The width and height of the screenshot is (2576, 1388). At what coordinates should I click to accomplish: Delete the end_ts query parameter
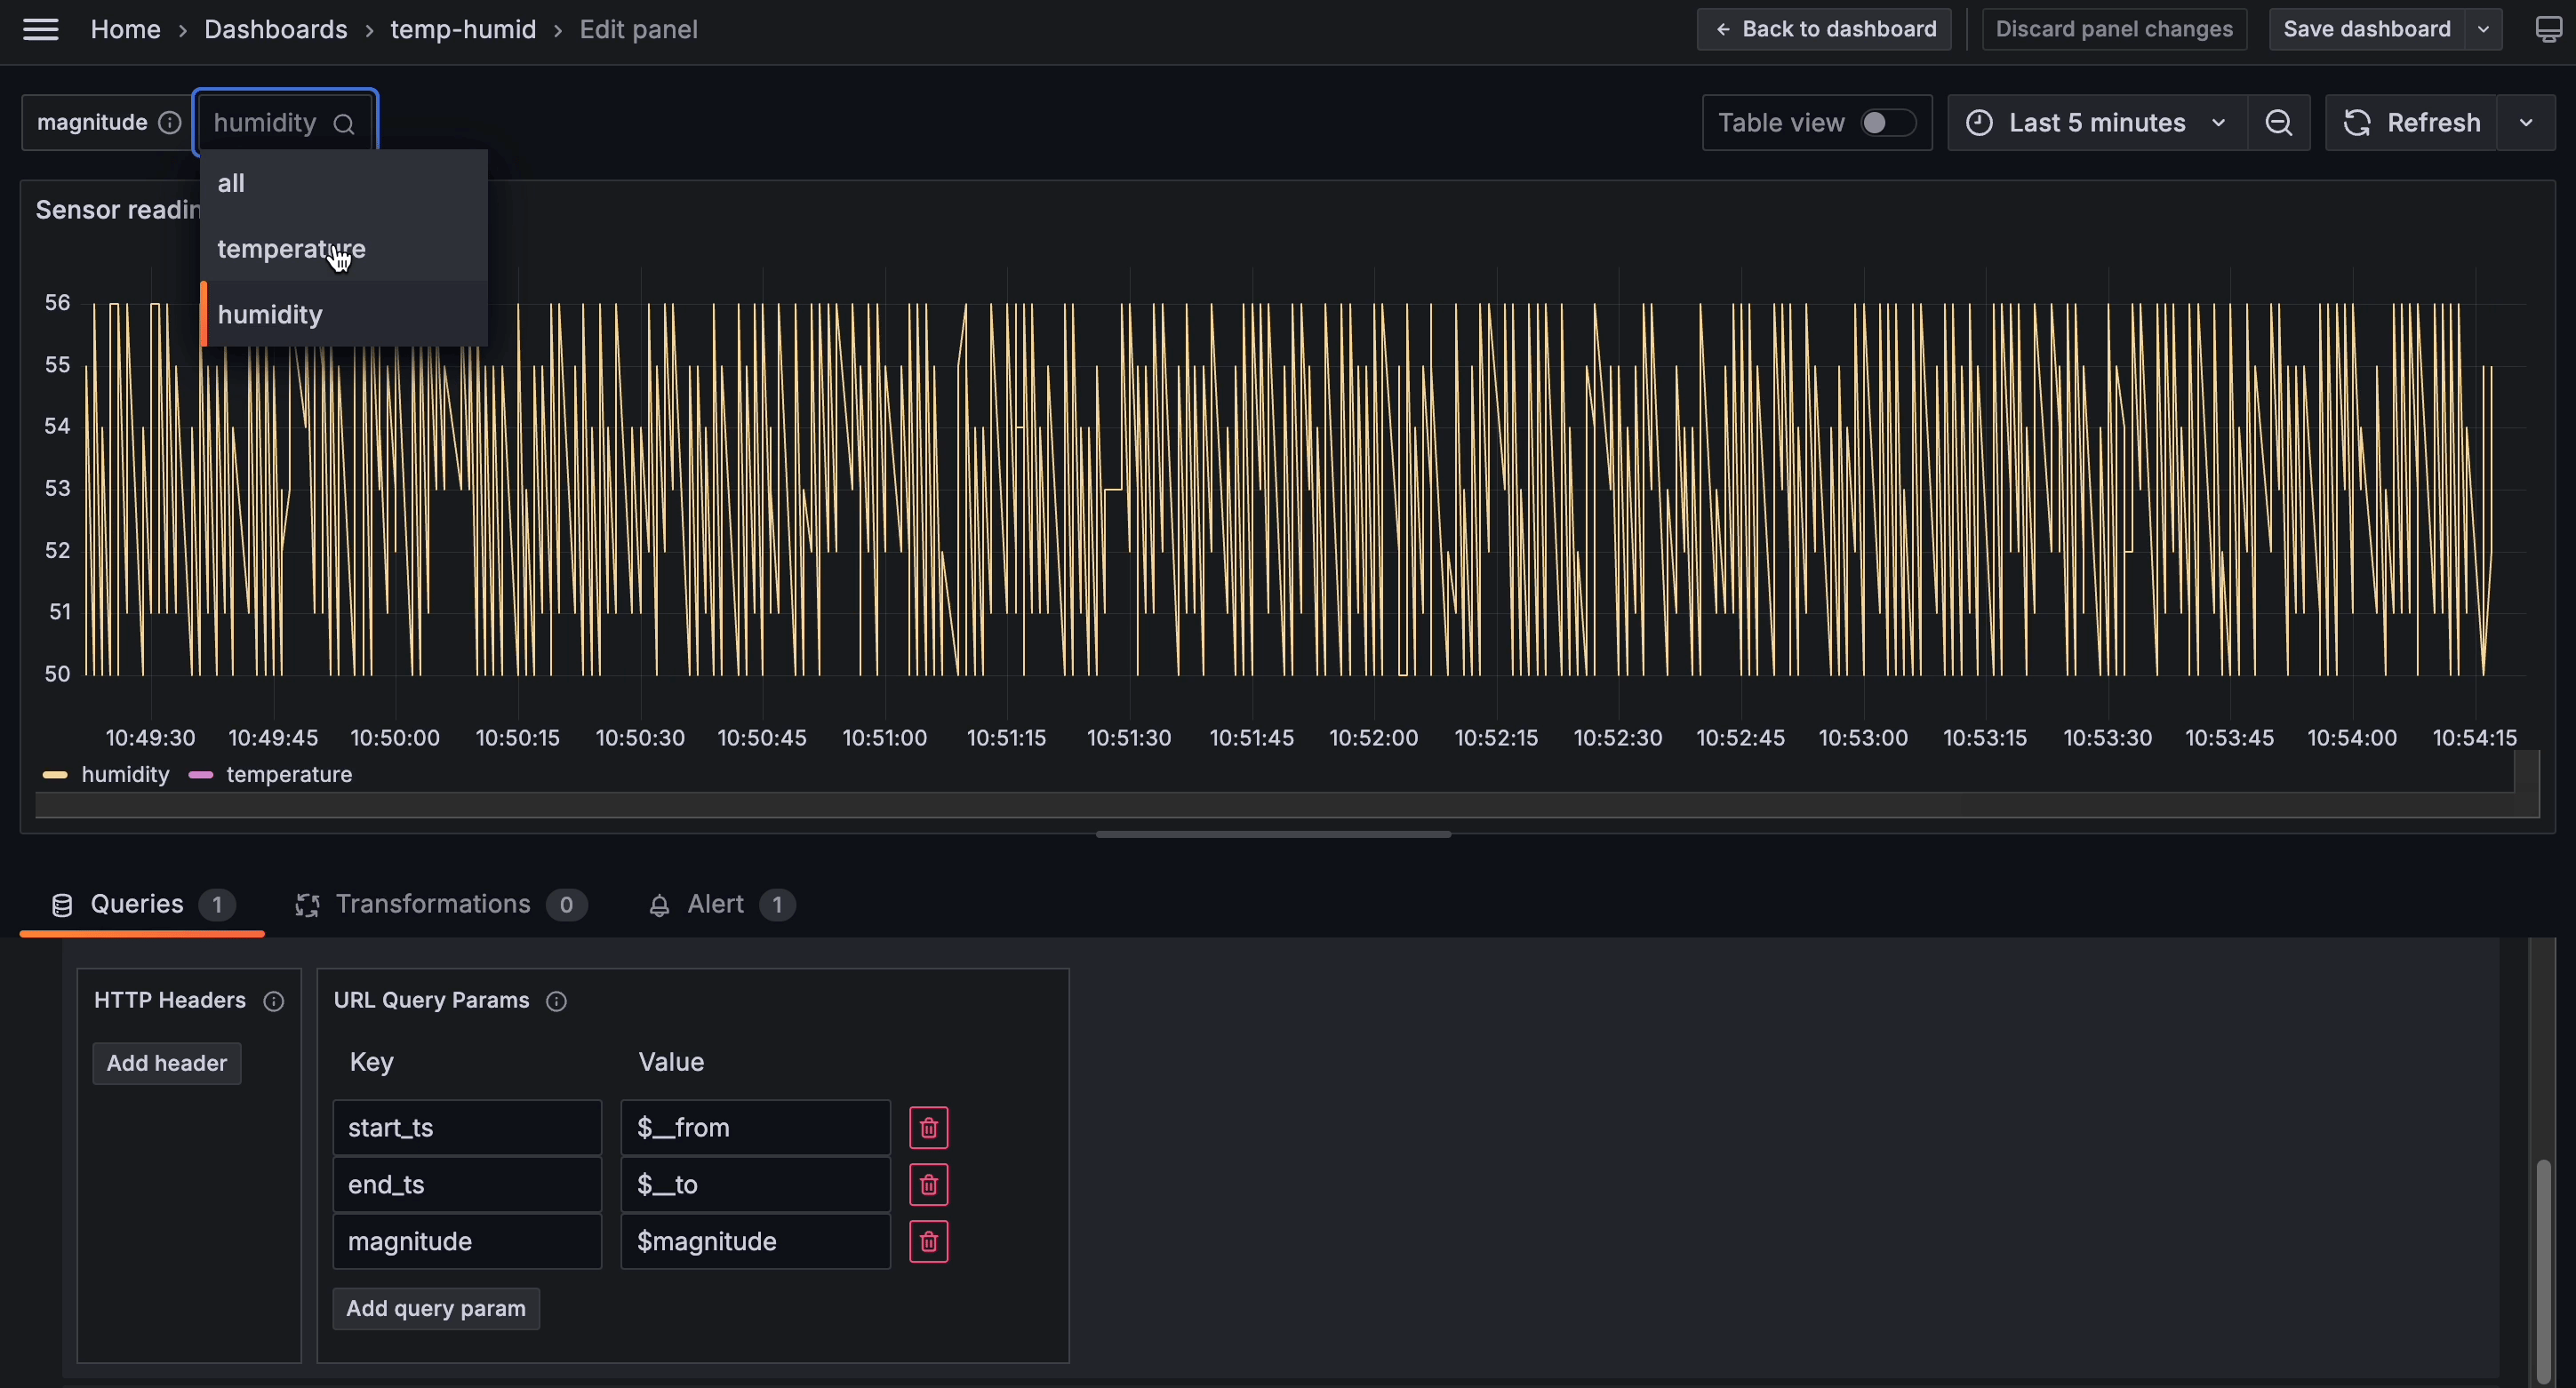coord(928,1185)
